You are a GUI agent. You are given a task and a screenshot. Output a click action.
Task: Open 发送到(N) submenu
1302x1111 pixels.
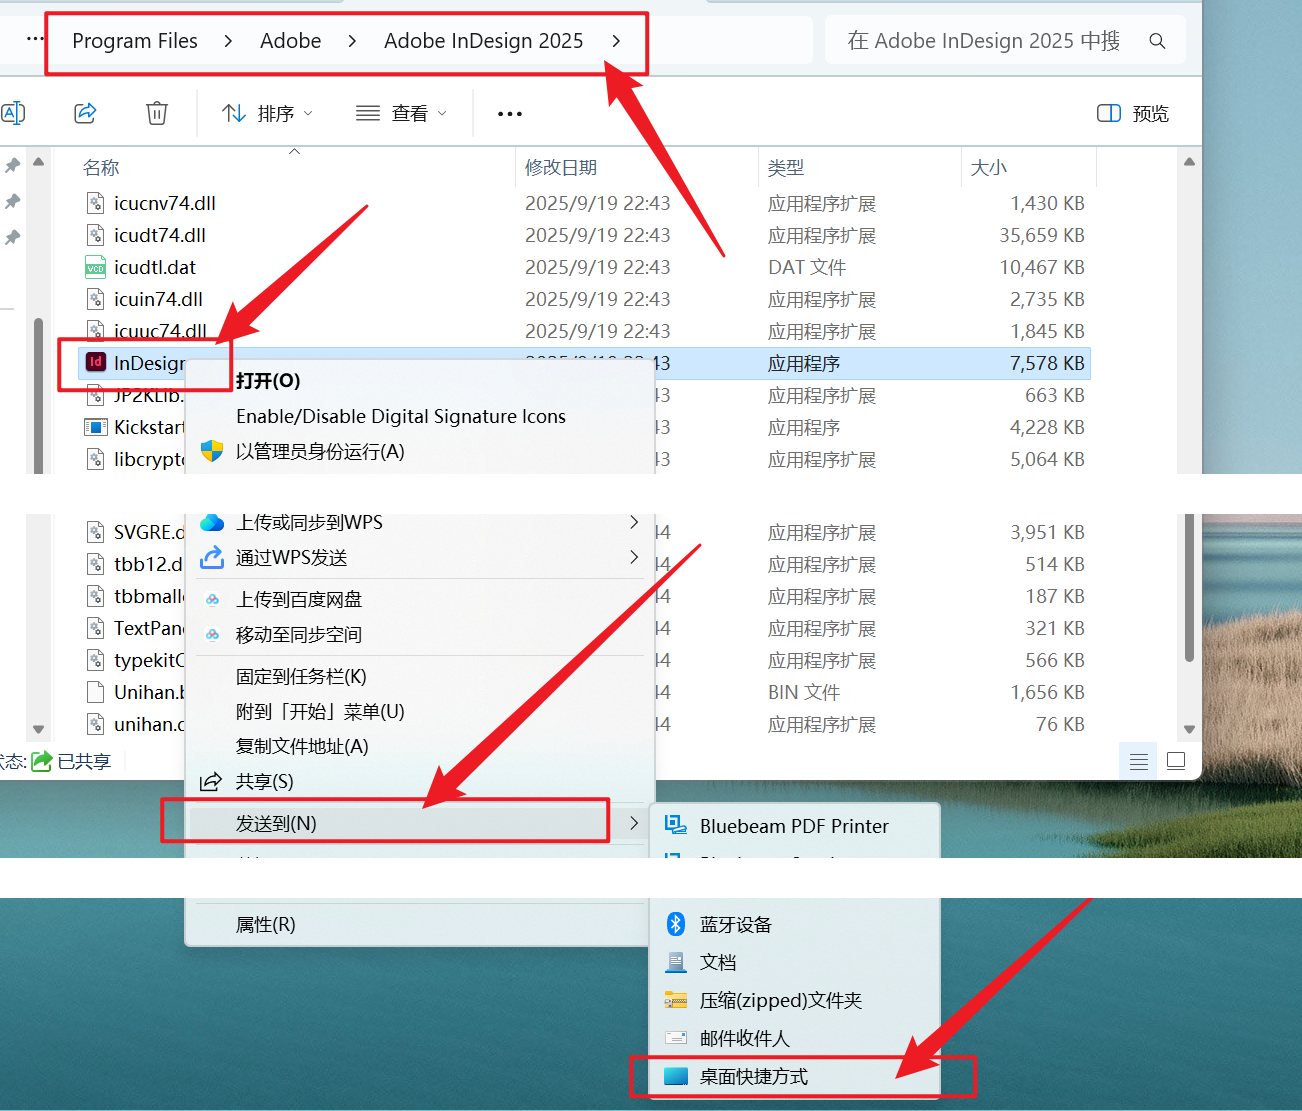tap(420, 824)
